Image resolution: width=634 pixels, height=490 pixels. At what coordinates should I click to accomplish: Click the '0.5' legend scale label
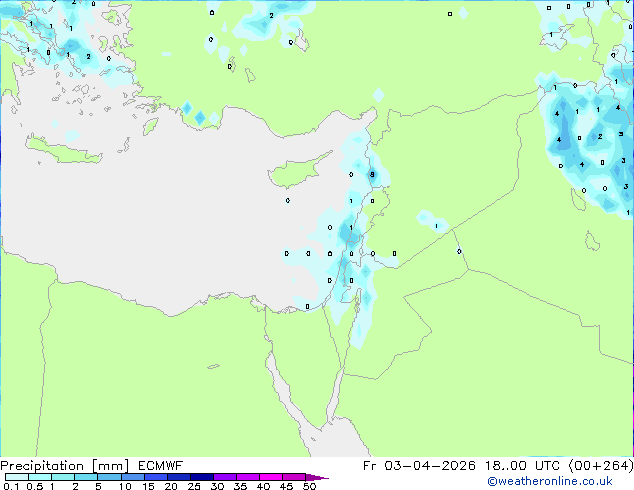pos(34,486)
